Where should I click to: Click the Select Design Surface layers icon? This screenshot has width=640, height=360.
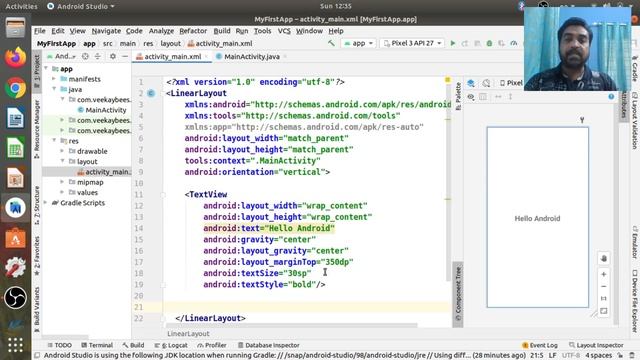471,83
